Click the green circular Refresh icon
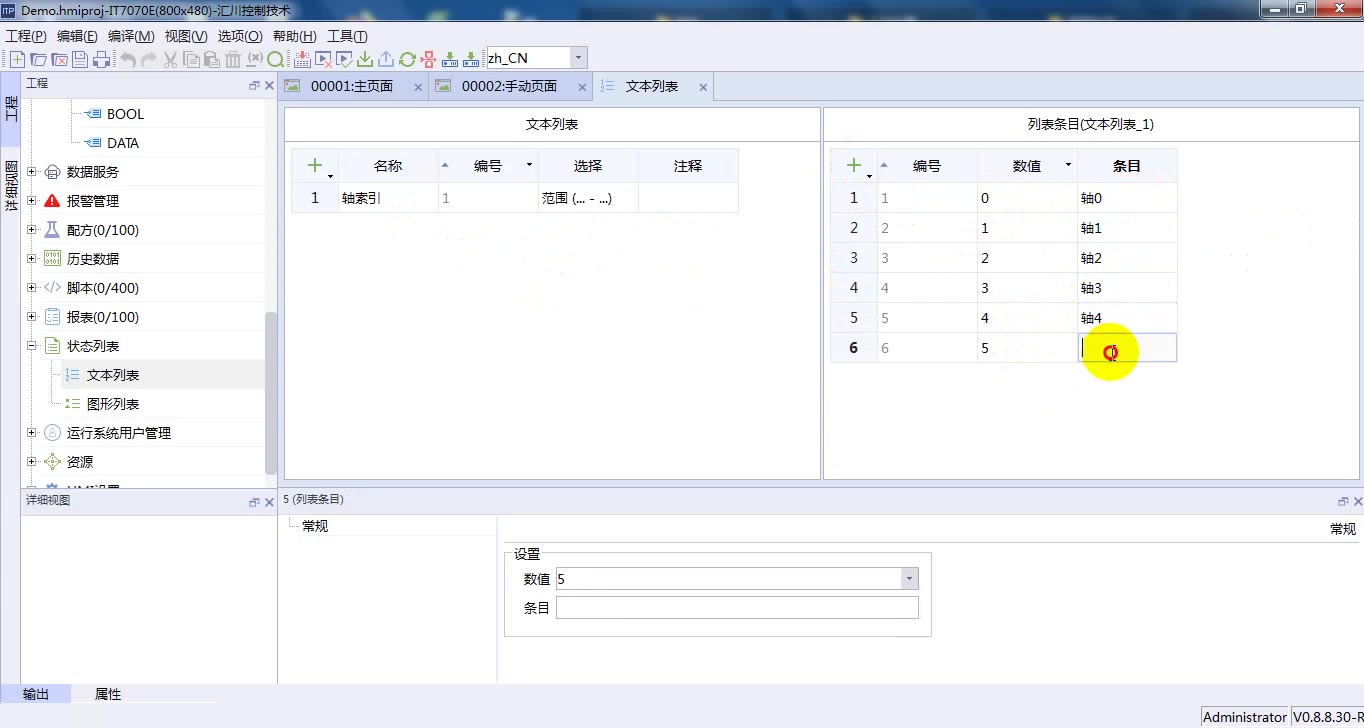This screenshot has height=728, width=1364. (x=407, y=59)
